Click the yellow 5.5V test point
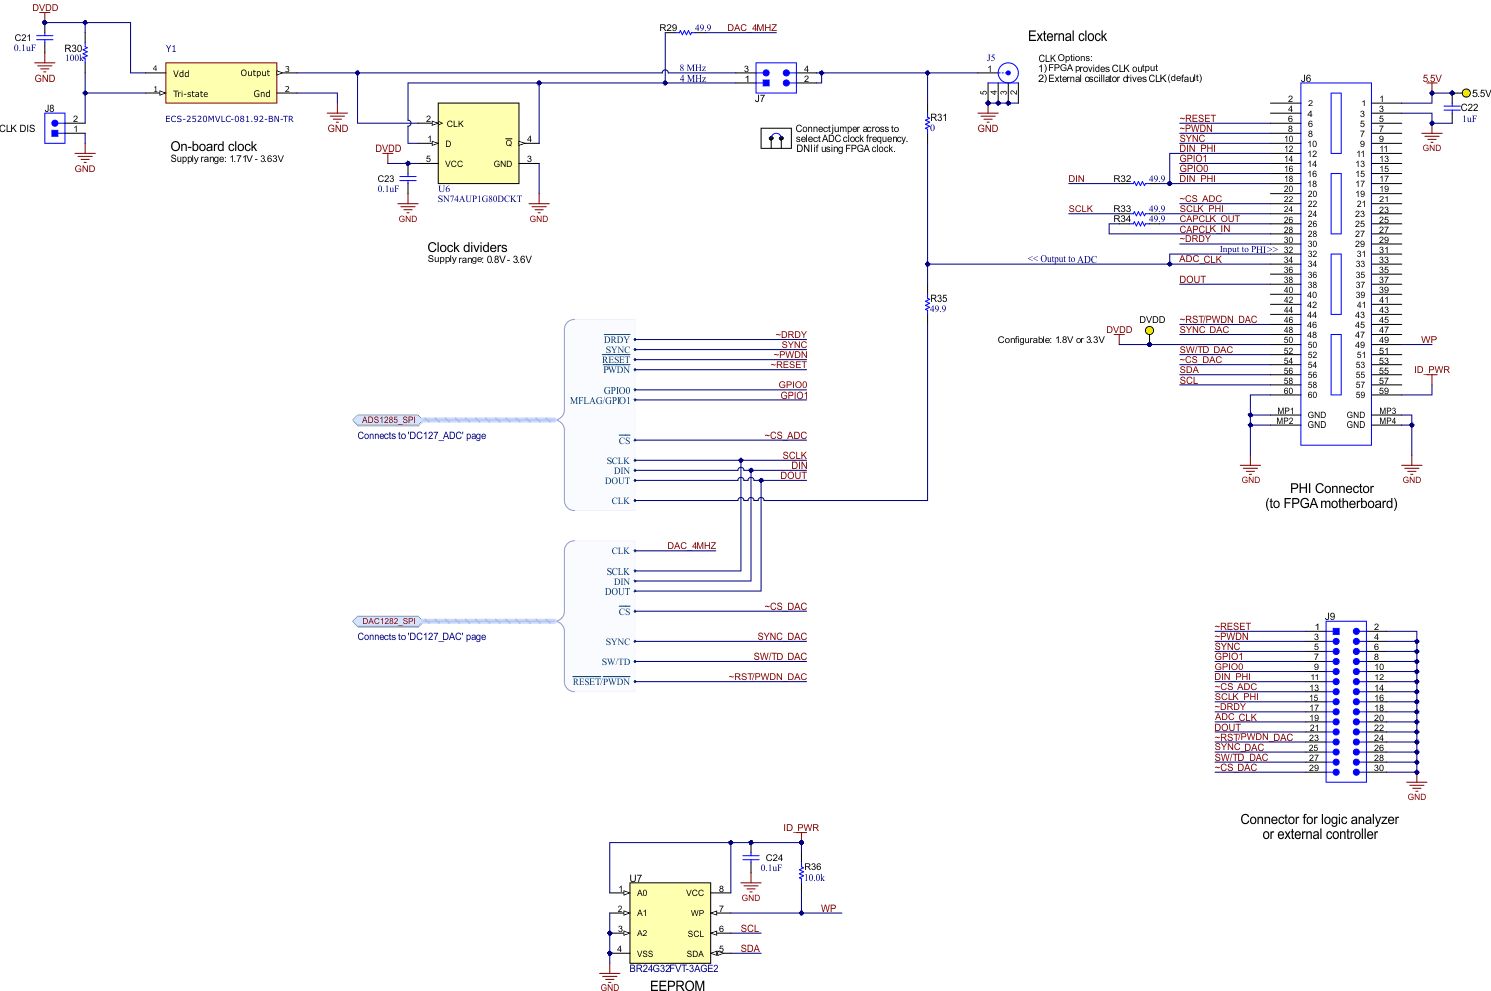This screenshot has height=991, width=1491. coord(1467,93)
